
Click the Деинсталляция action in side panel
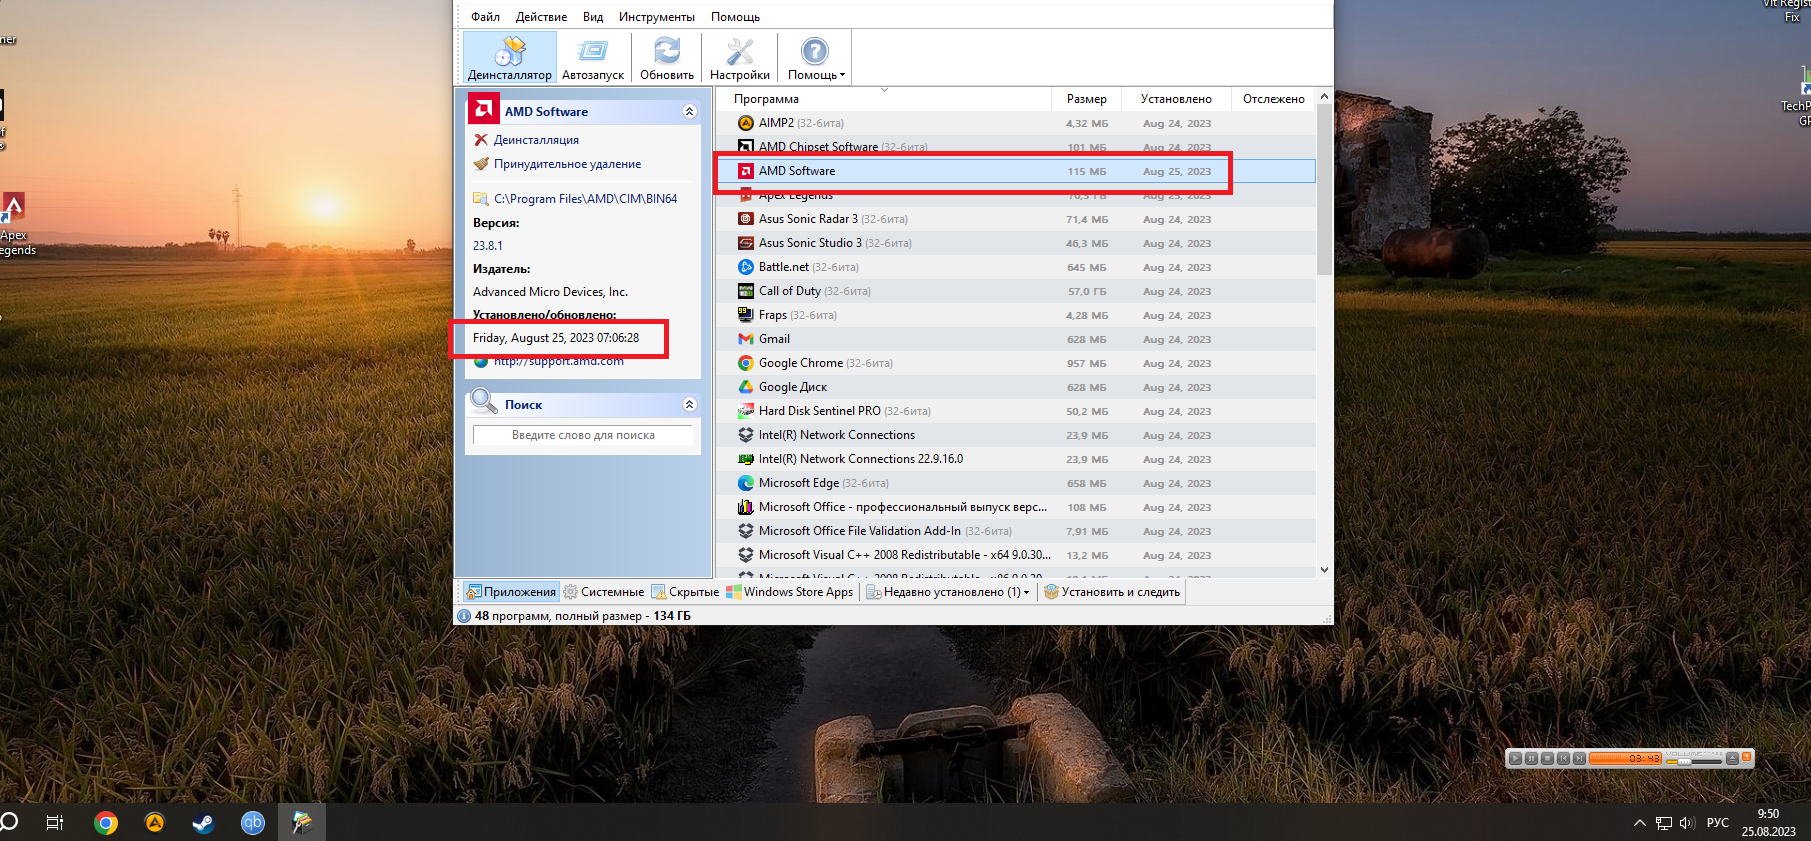[x=536, y=140]
